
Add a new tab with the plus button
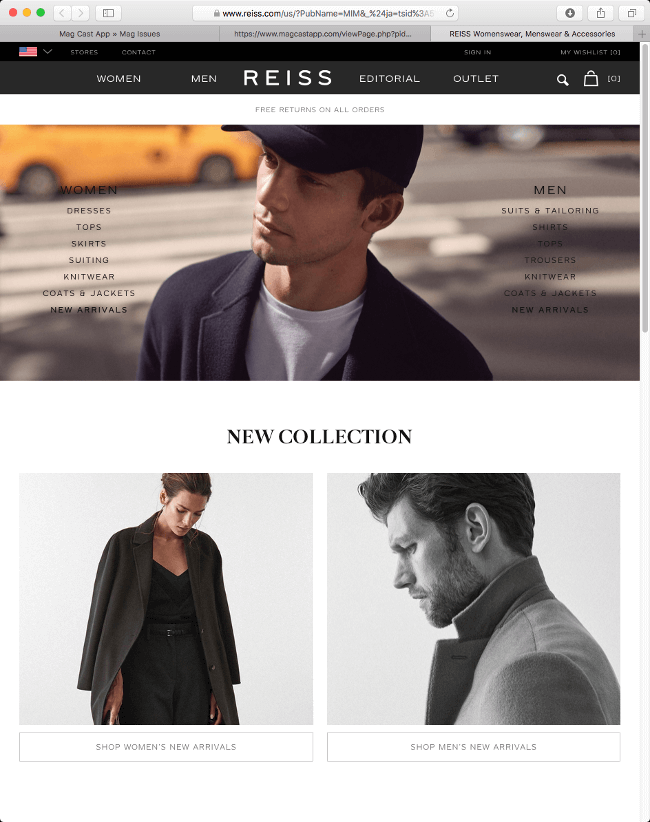coord(642,34)
